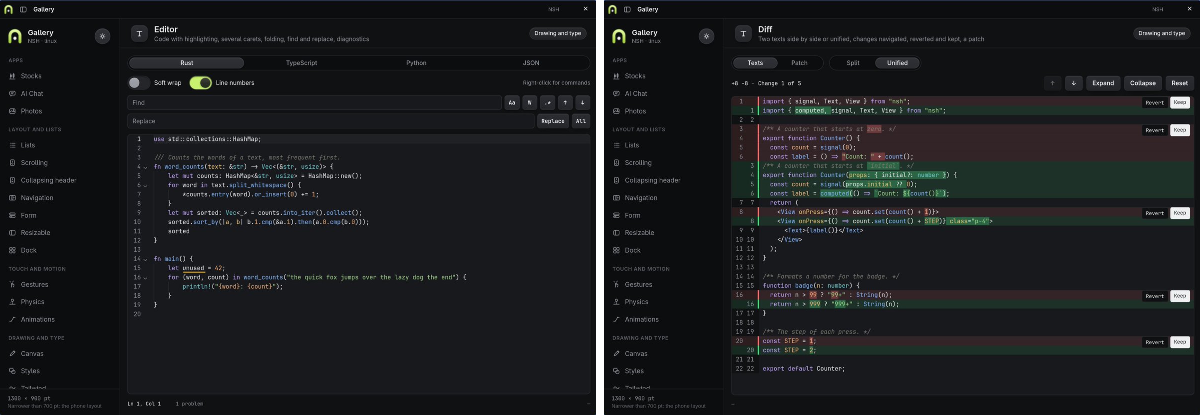
Task: Click Drawing and type button in Diff window
Action: (1163, 33)
